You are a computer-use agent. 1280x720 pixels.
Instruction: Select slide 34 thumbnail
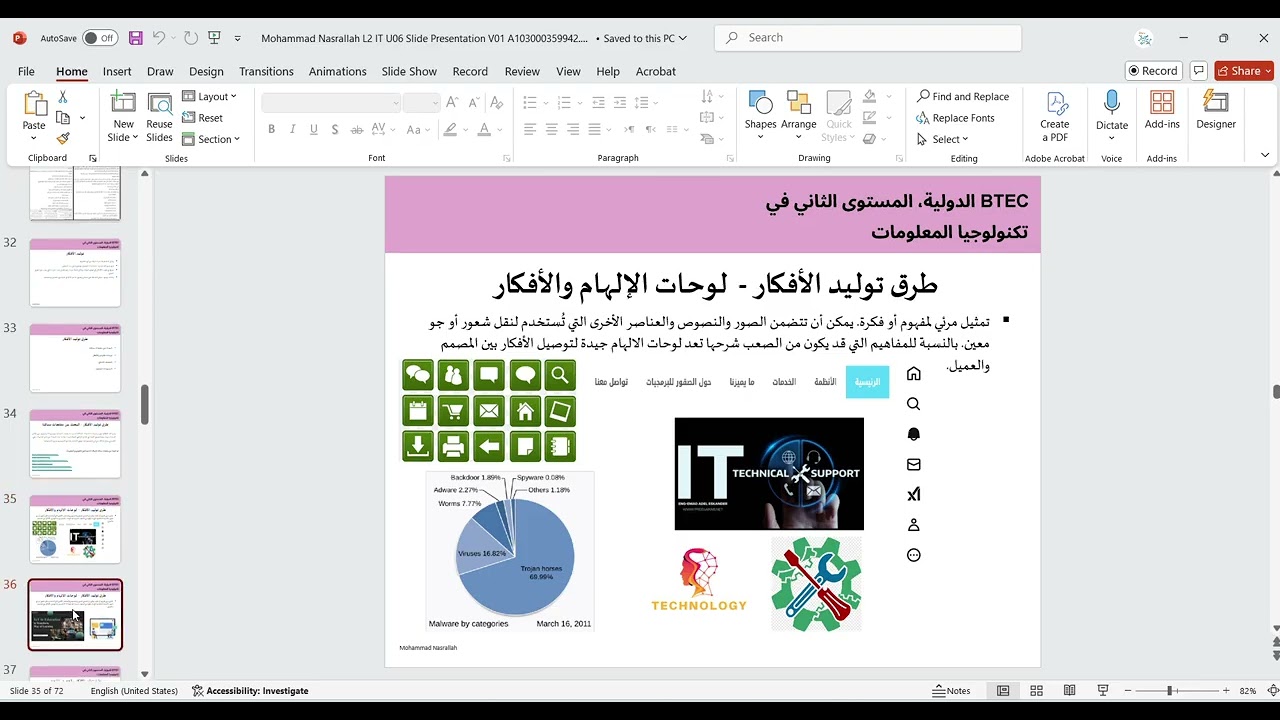pyautogui.click(x=75, y=444)
